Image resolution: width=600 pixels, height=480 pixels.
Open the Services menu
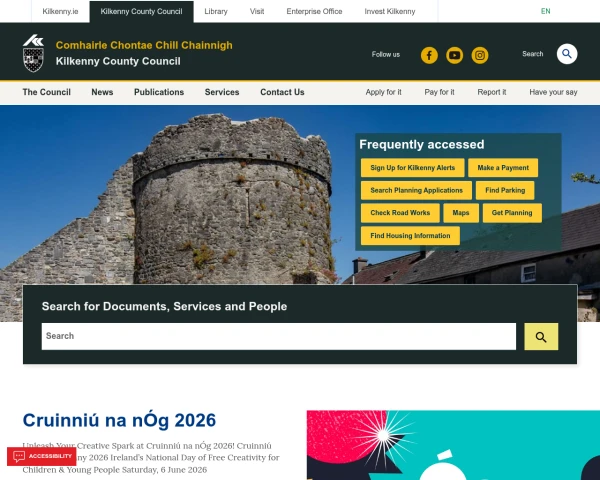222,92
